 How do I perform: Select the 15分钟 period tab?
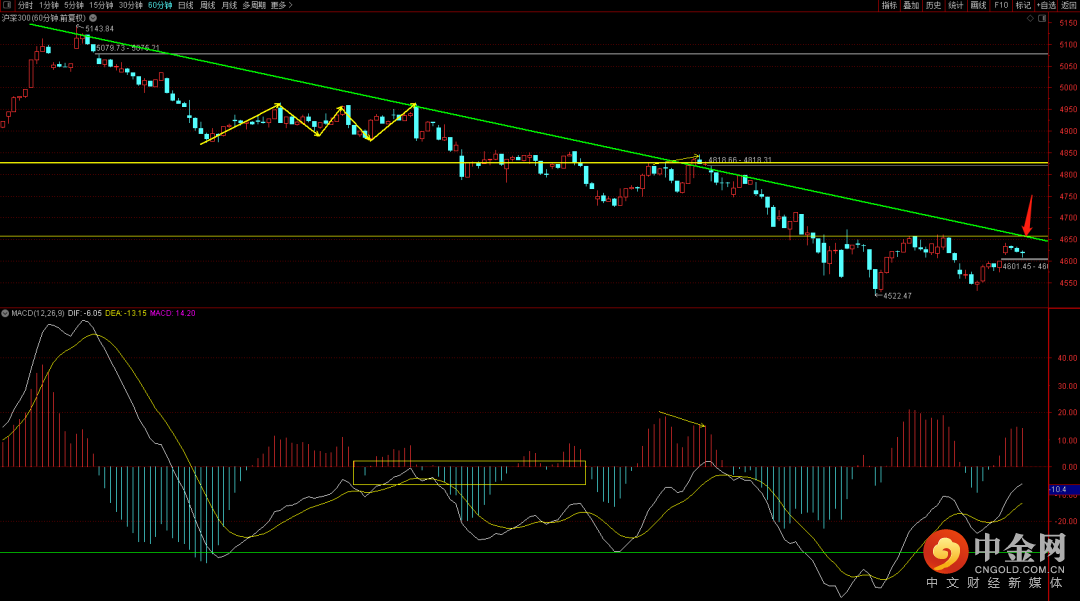[102, 5]
